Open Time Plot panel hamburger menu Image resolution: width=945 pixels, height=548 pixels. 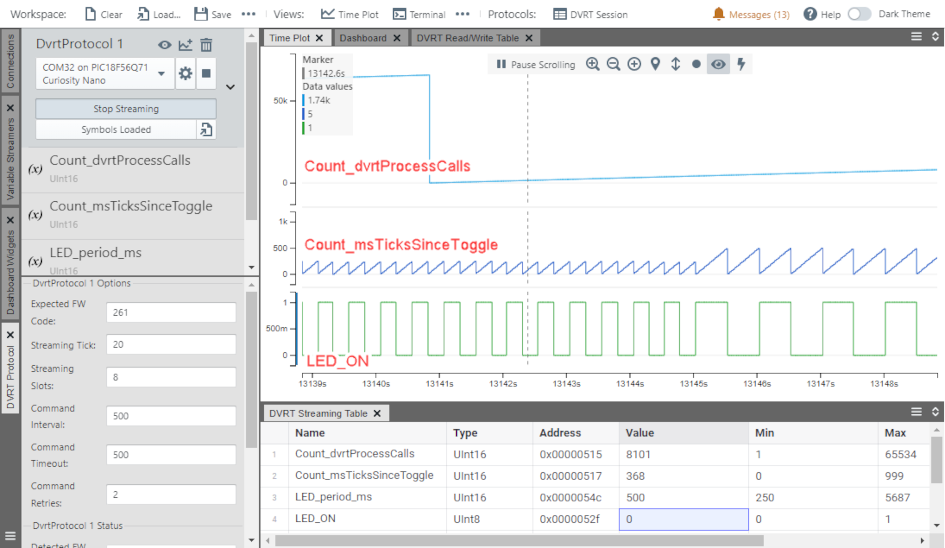(917, 37)
